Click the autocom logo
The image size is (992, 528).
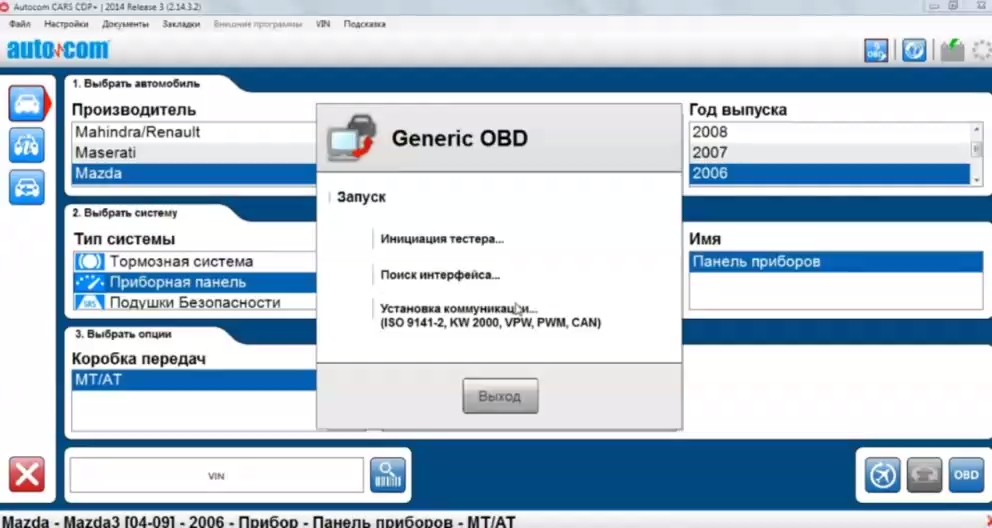point(58,49)
